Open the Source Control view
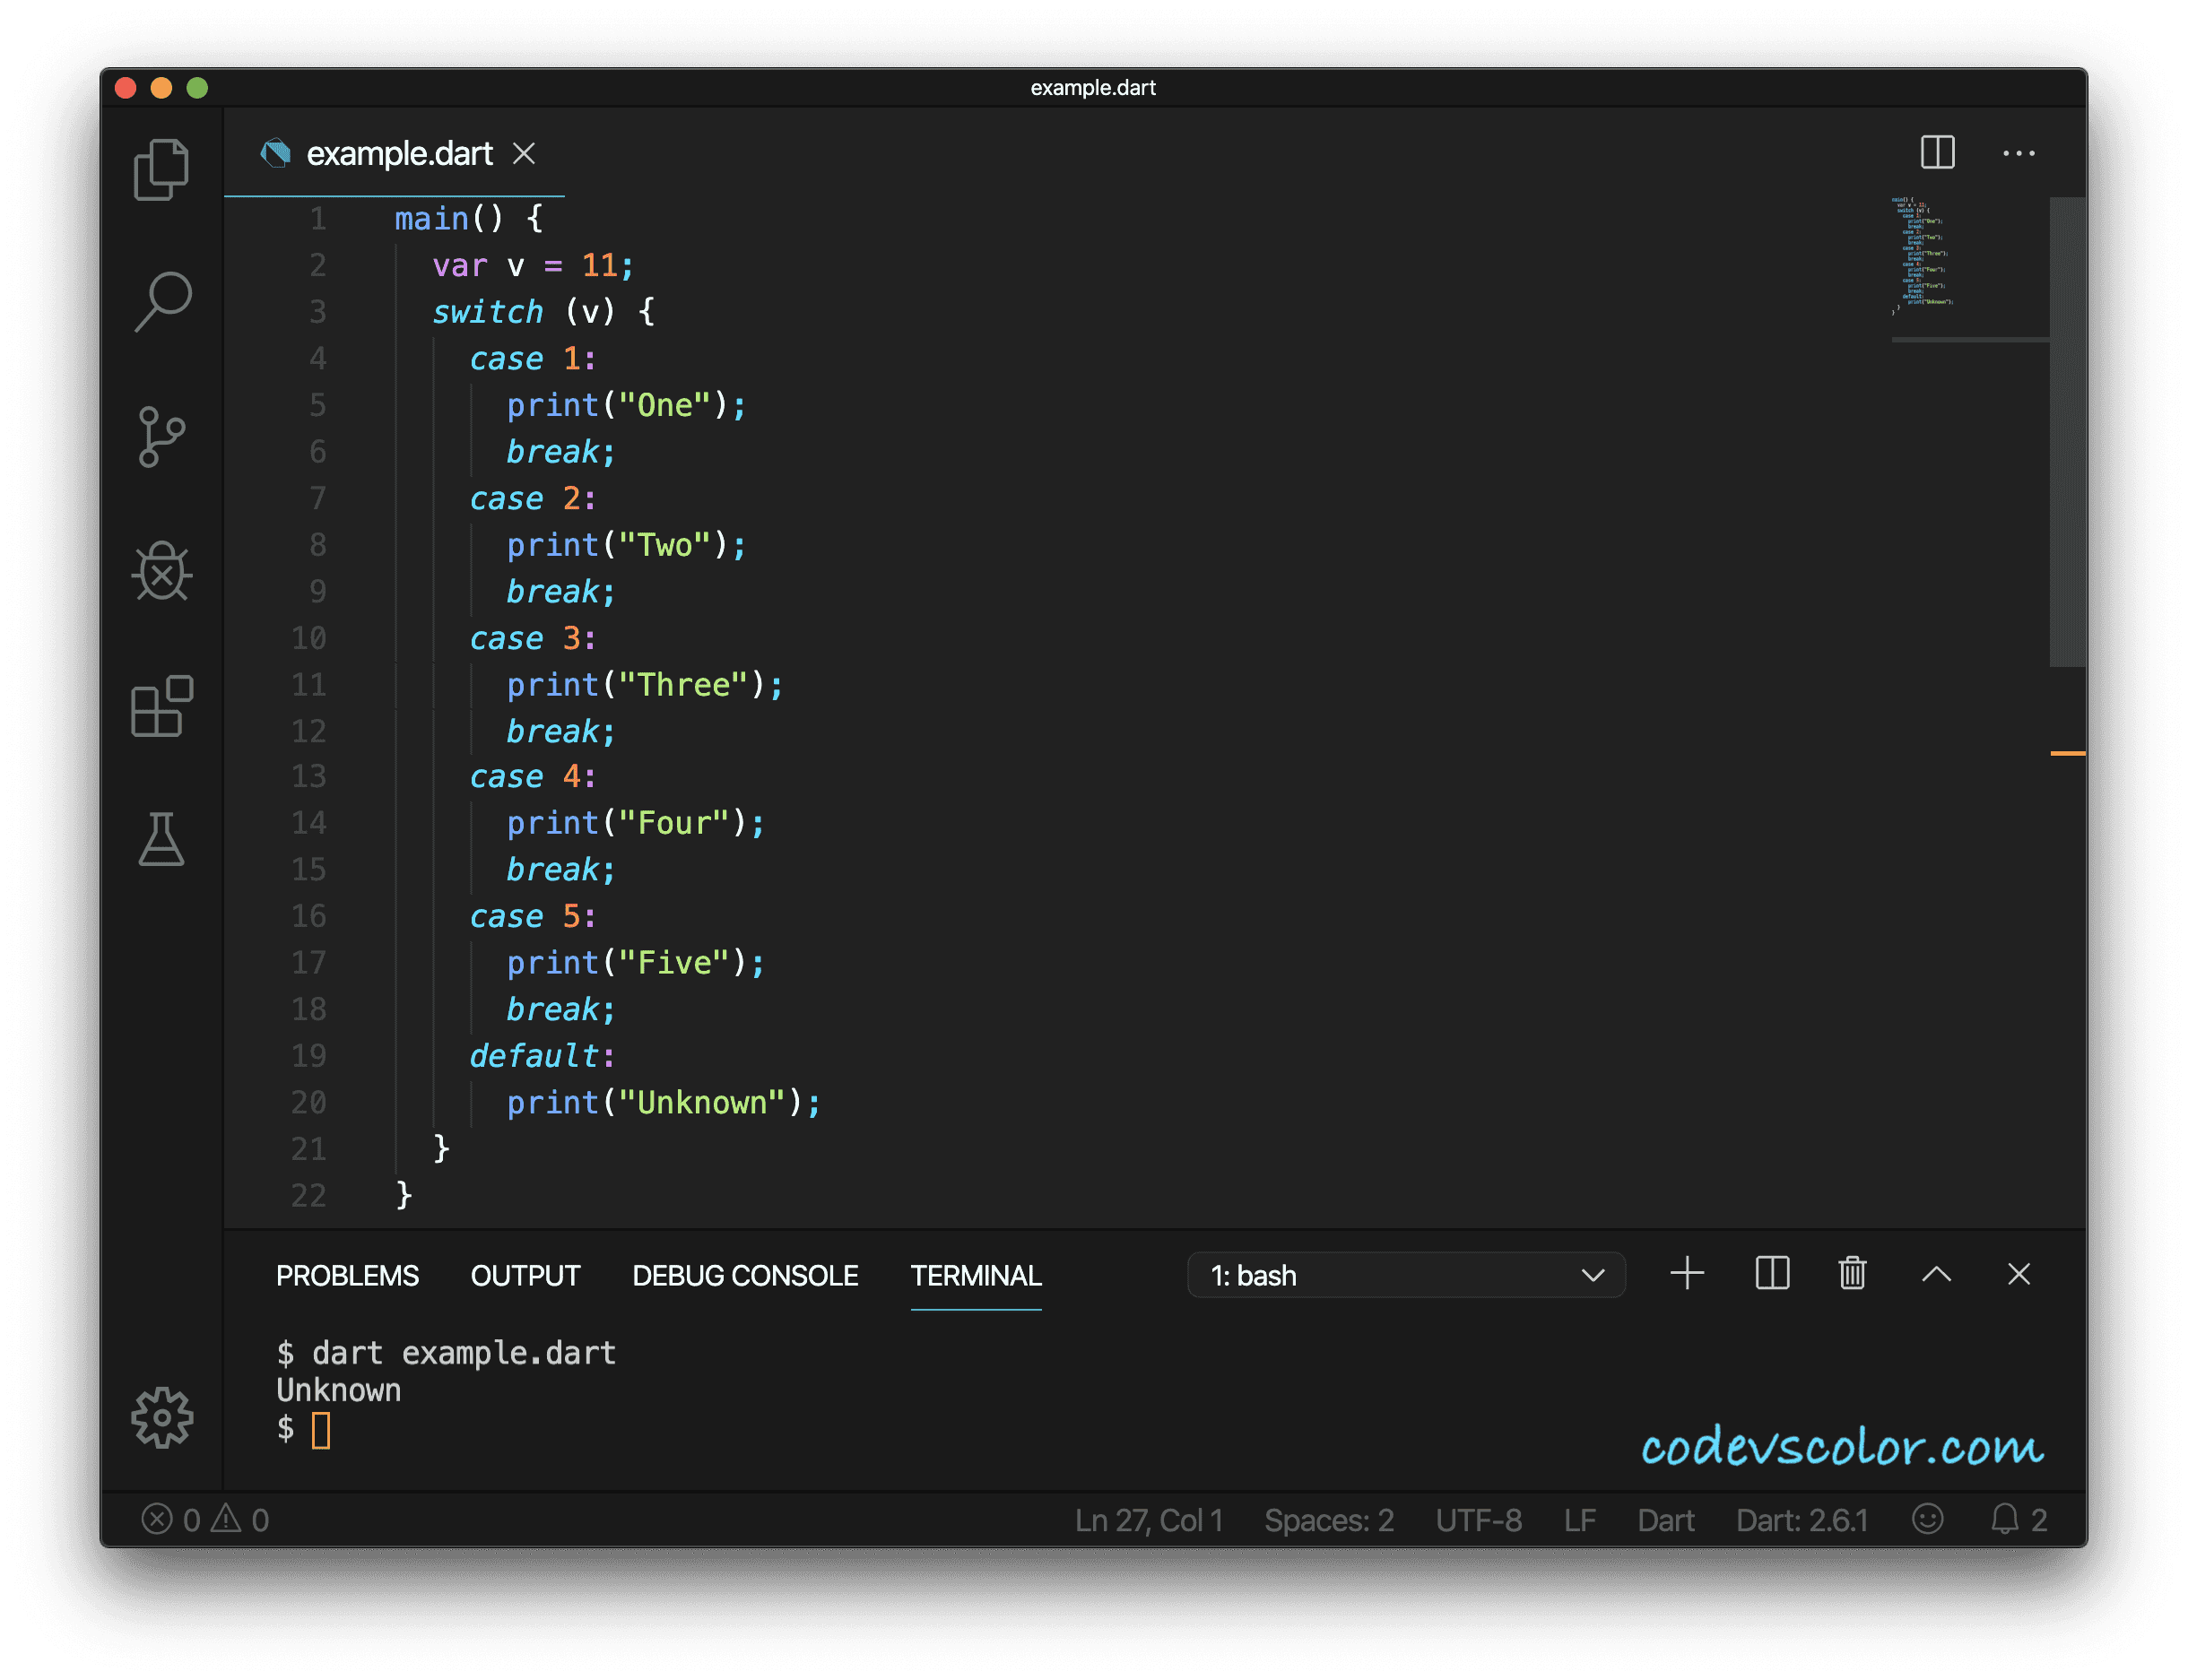The width and height of the screenshot is (2188, 1680). (x=161, y=436)
